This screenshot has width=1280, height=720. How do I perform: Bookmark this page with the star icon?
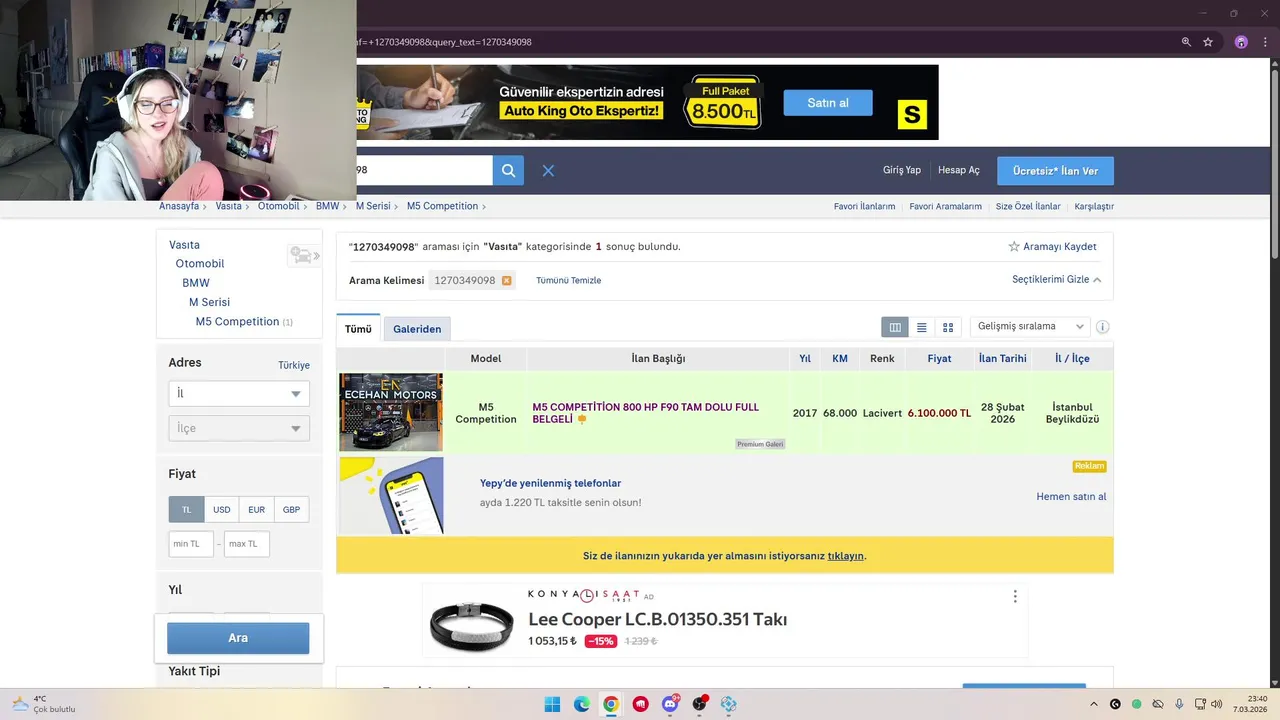click(x=1208, y=42)
